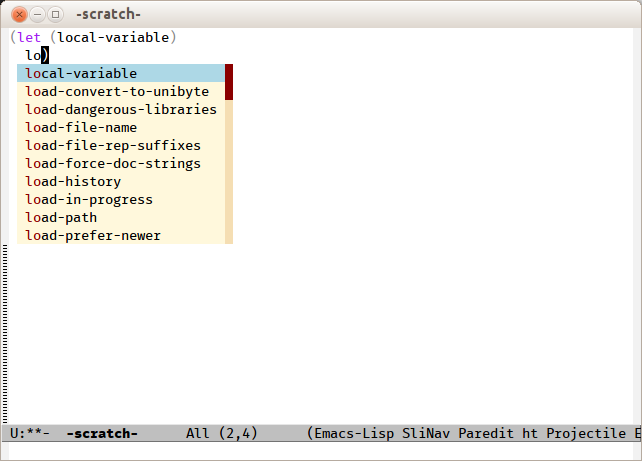The width and height of the screenshot is (642, 461).
Task: Choose load-prefer-newer at list bottom
Action: pyautogui.click(x=93, y=235)
